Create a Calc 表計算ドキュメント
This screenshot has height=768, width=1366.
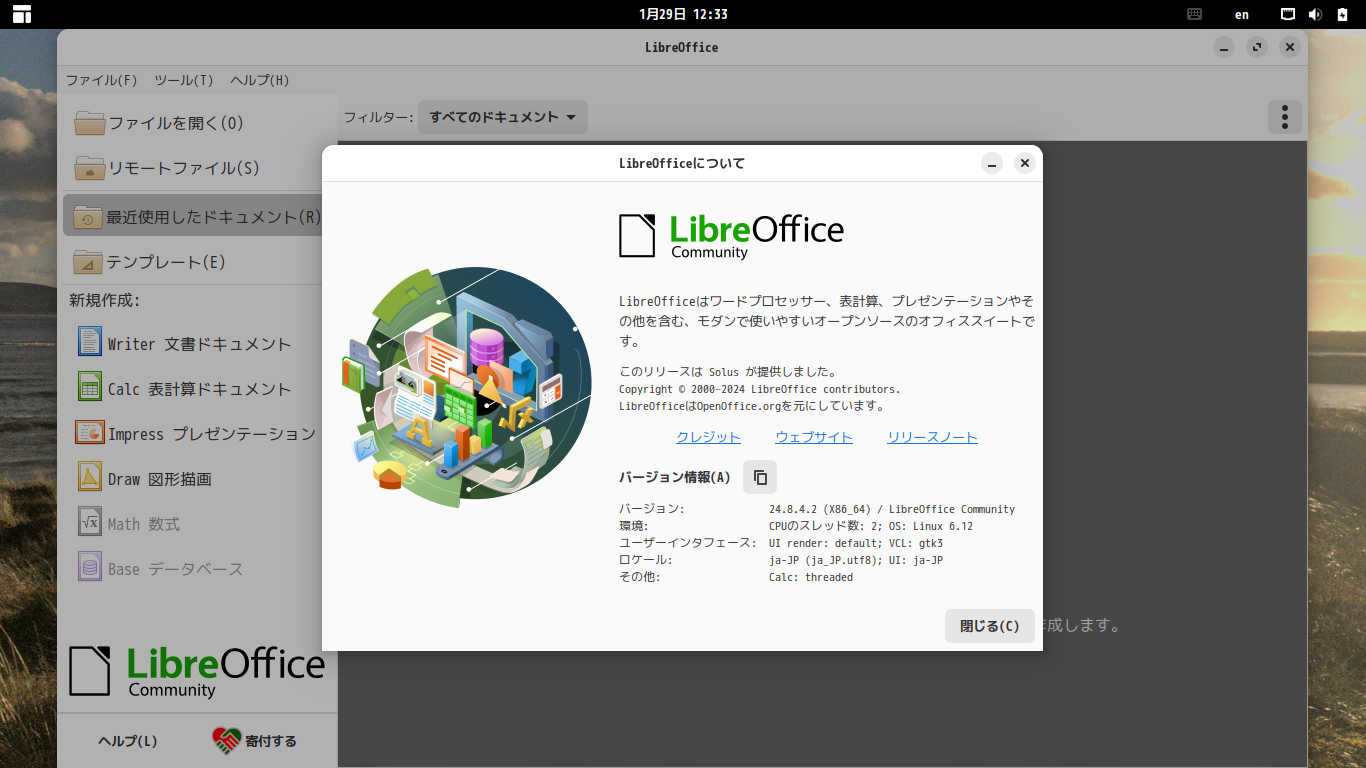click(x=200, y=389)
